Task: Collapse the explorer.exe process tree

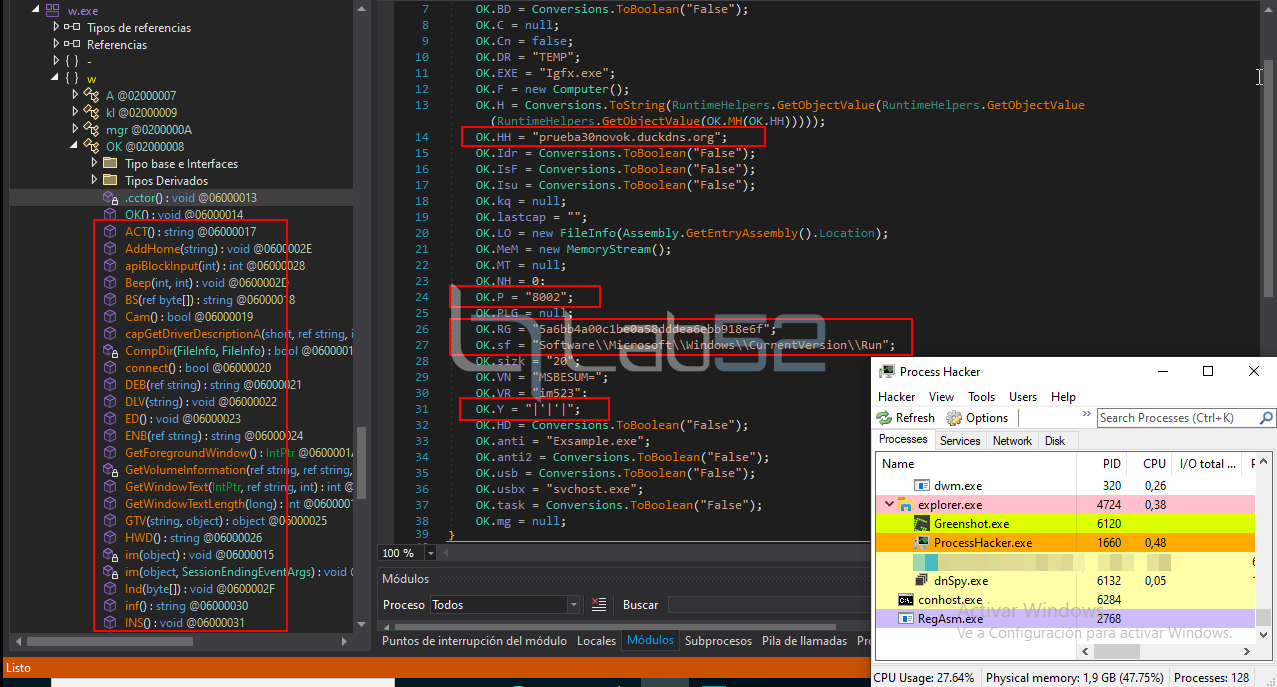Action: [x=889, y=505]
